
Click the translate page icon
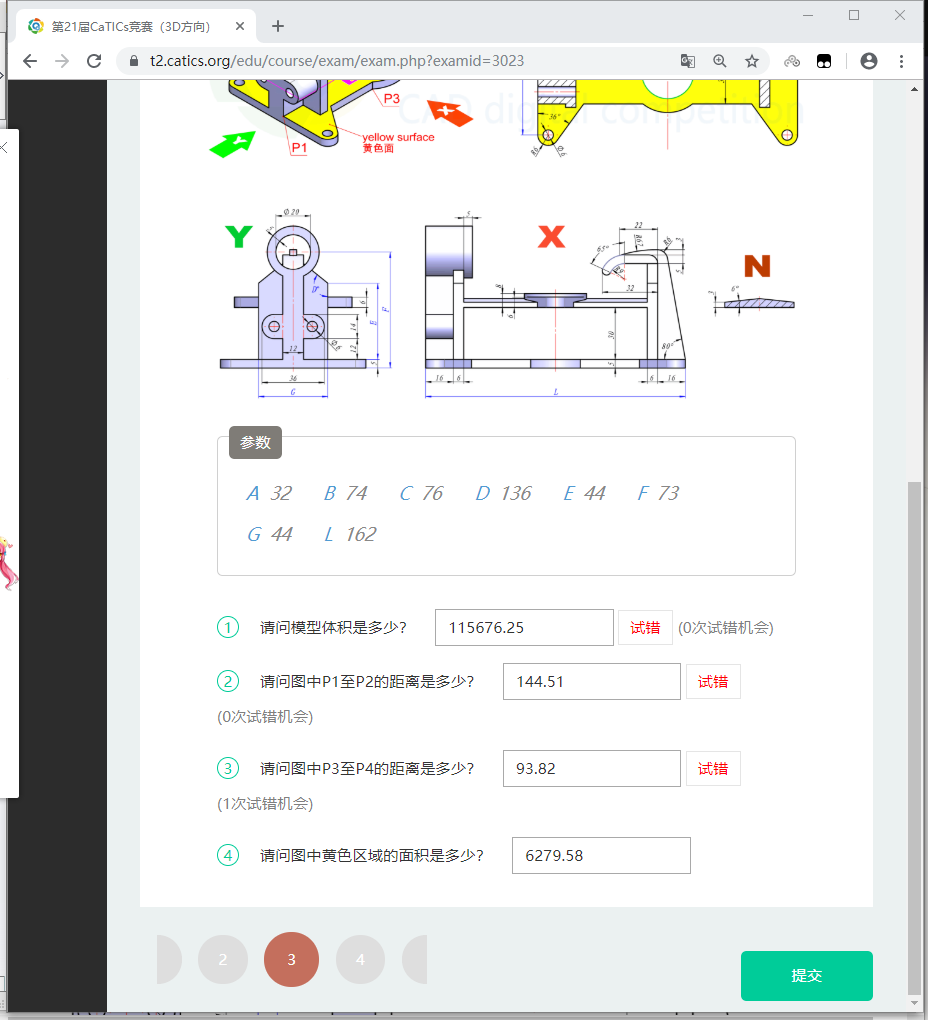point(688,61)
